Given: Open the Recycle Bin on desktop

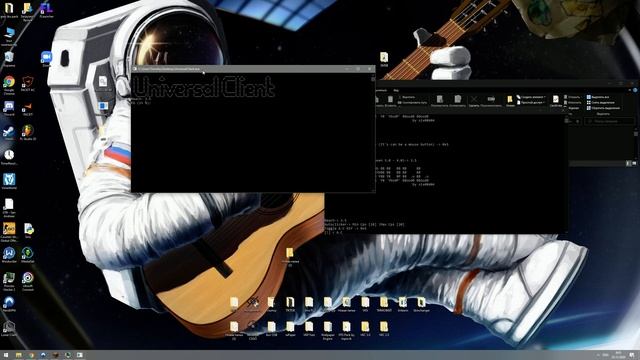Looking at the screenshot, I should (9, 58).
